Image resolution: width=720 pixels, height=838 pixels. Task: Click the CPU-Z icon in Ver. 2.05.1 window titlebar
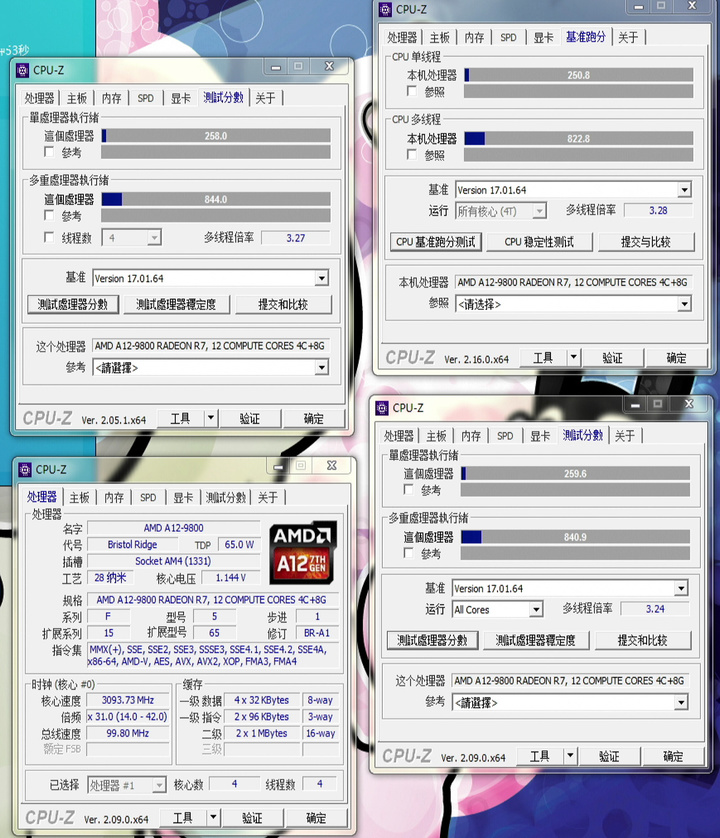[22, 71]
